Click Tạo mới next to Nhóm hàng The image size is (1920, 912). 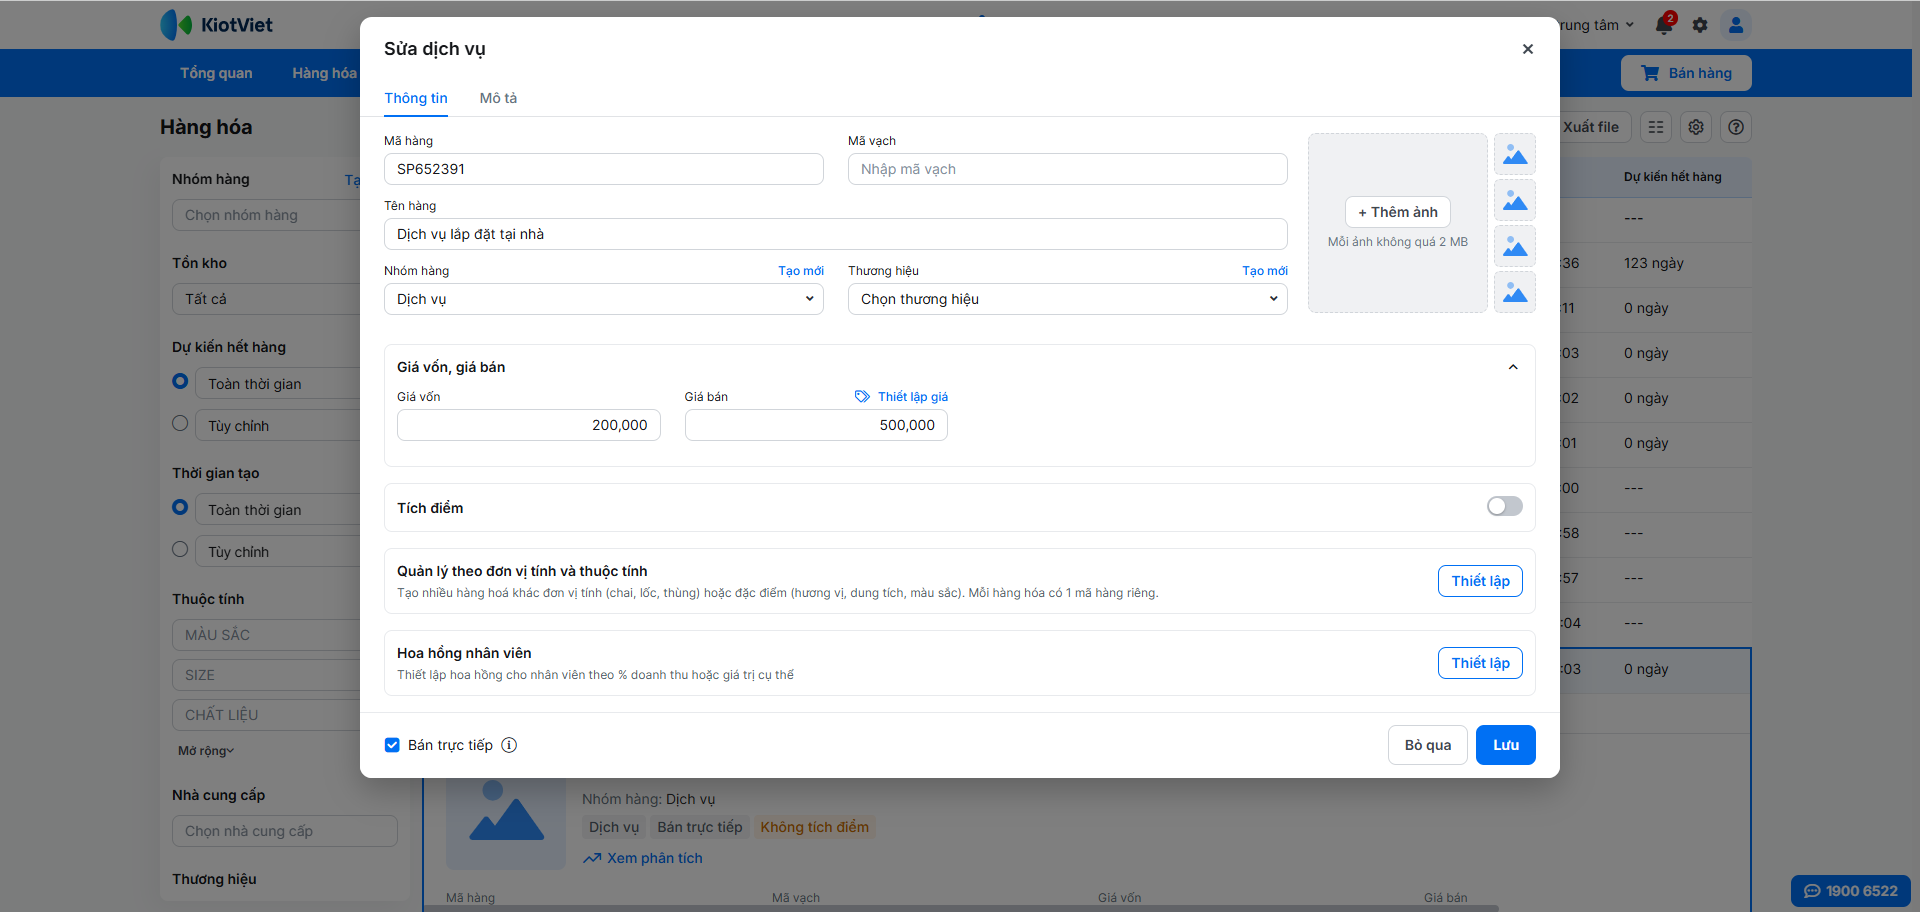coord(801,271)
